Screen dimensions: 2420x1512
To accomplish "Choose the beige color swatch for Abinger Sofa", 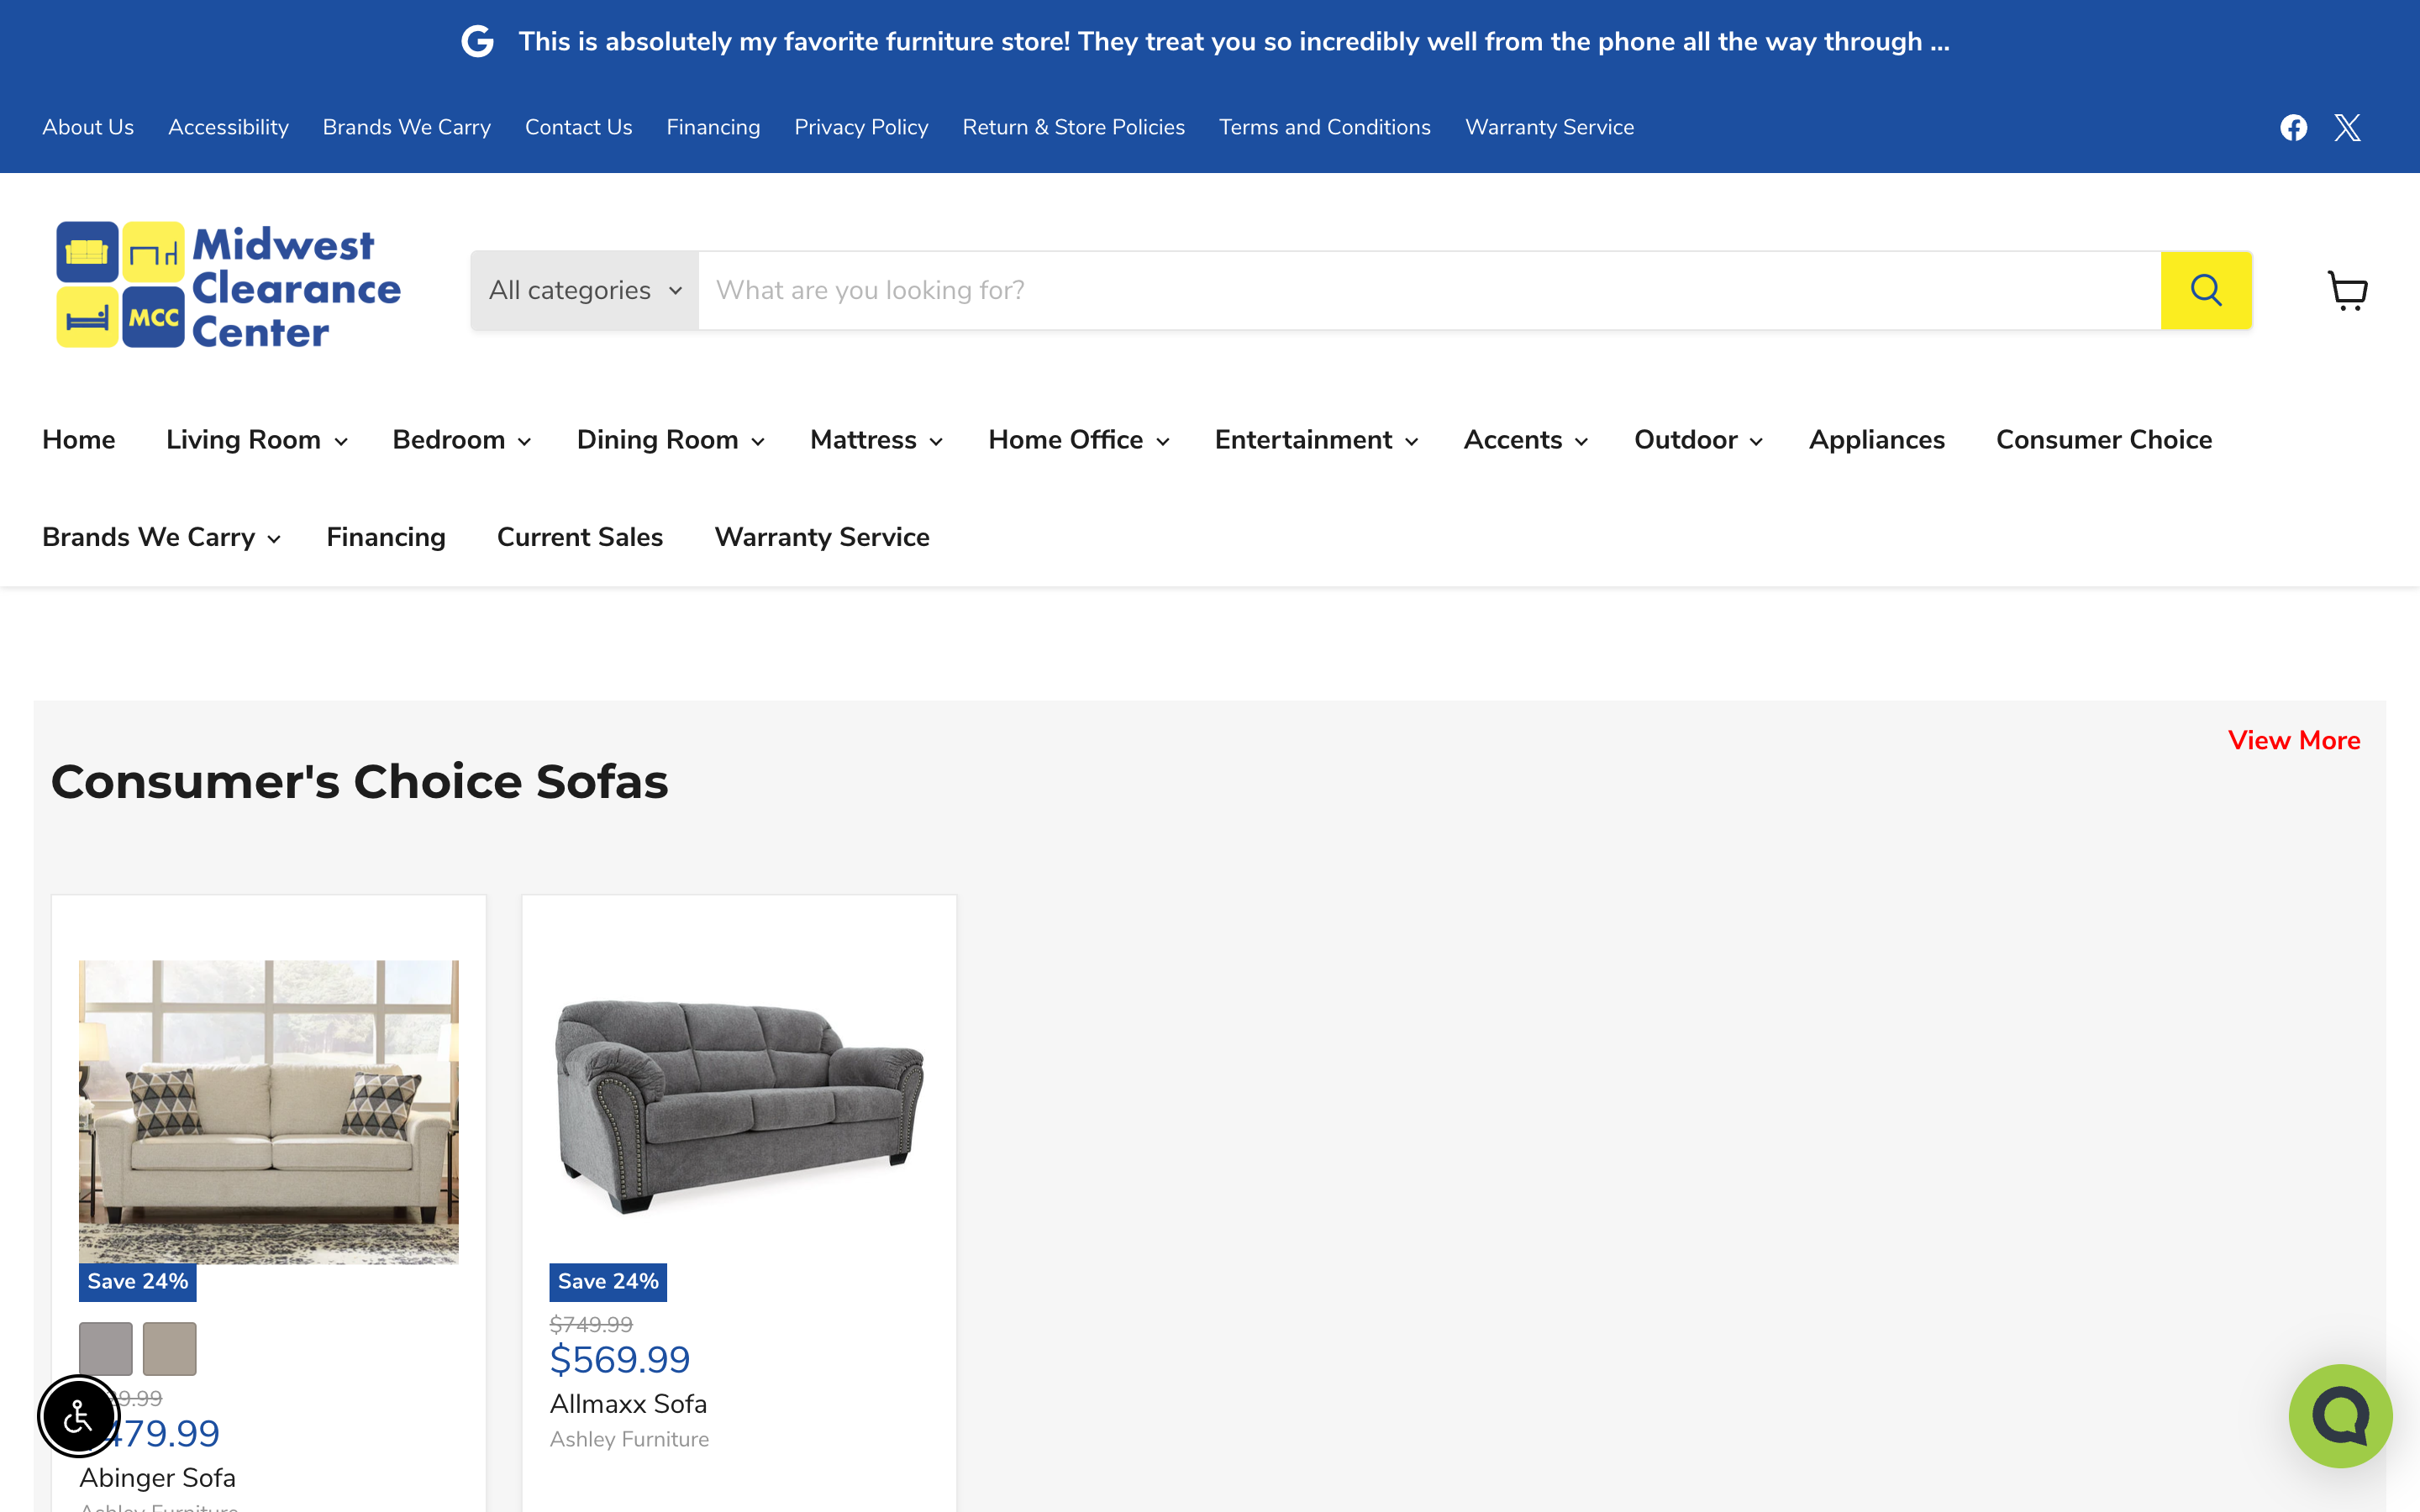I will pos(169,1348).
